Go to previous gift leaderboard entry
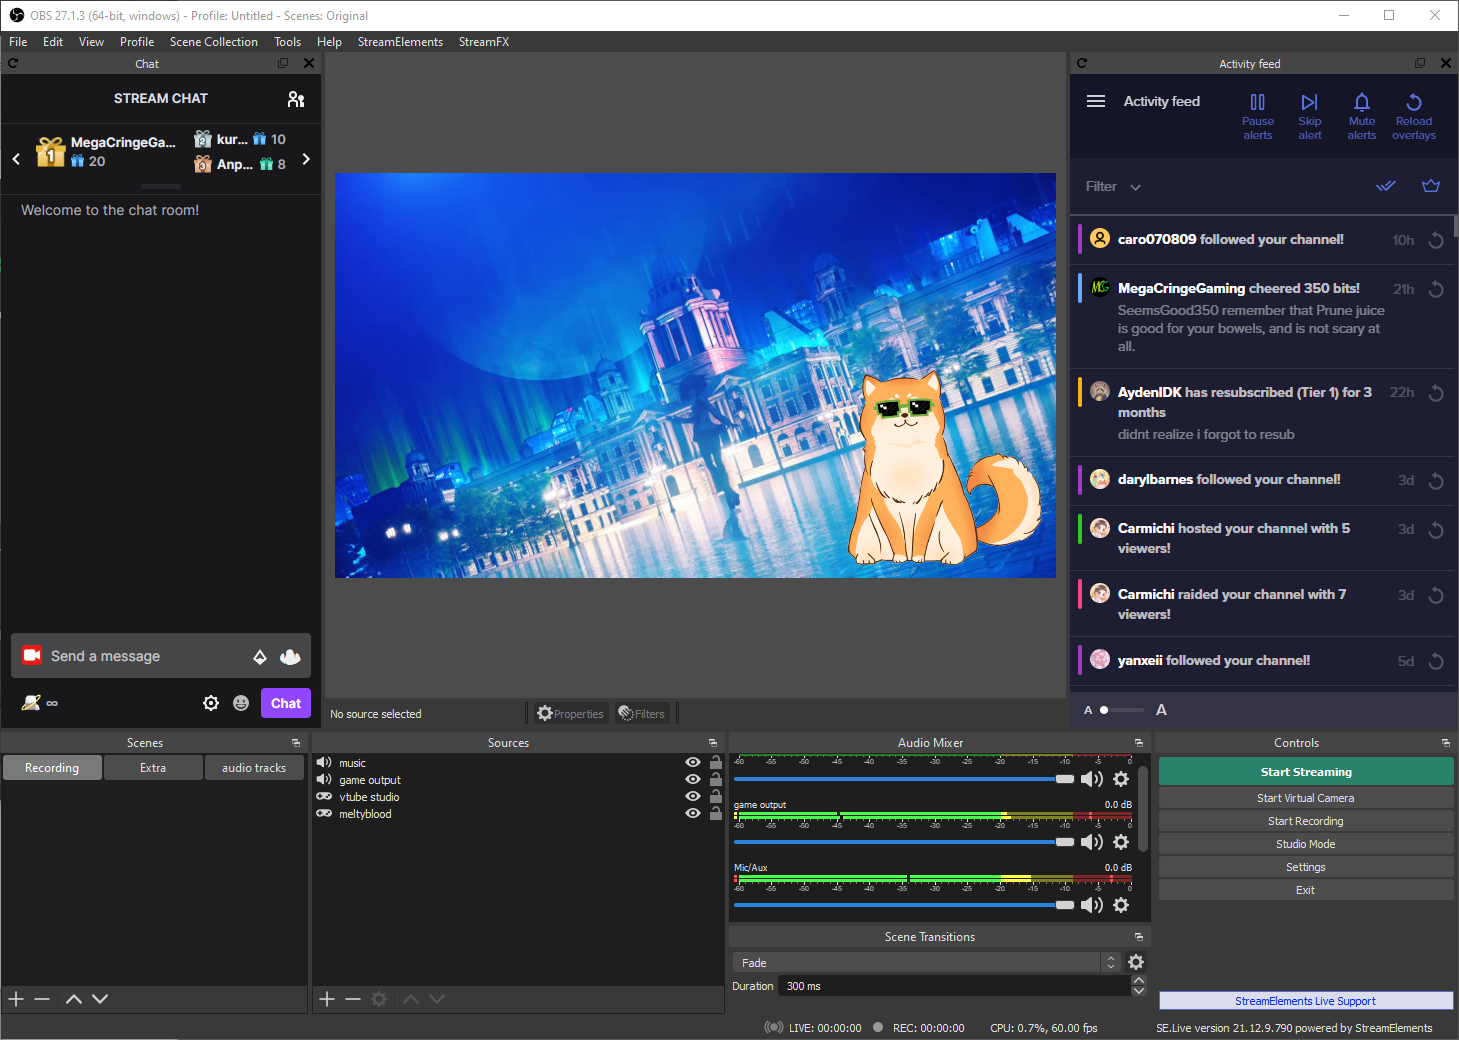 tap(16, 159)
